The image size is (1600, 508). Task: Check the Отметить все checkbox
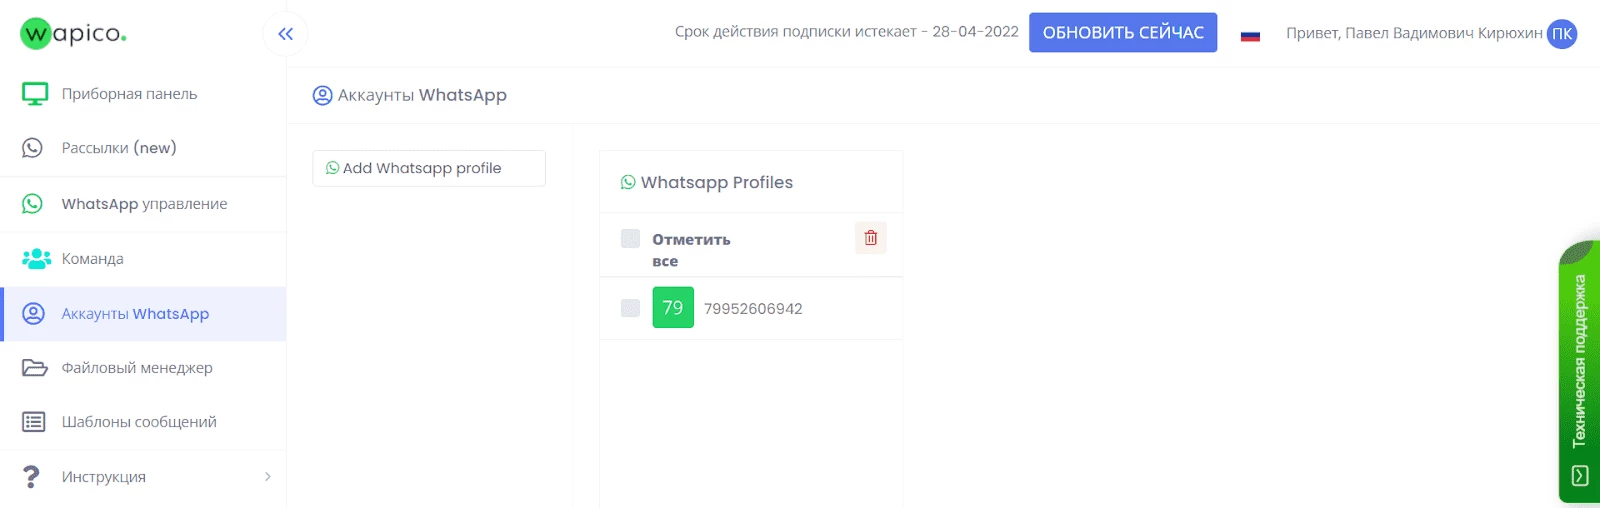(x=630, y=238)
